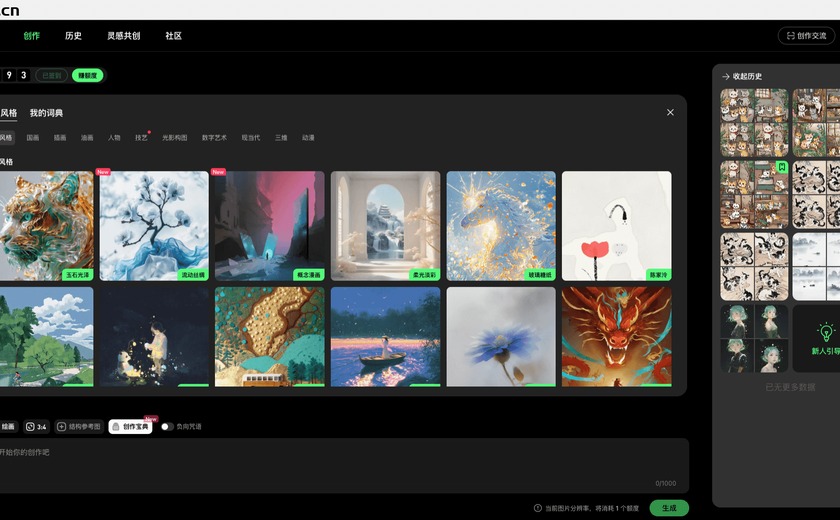Screen dimensions: 840x520
Task: Open the ink-wash cats history thumbnail
Action: (x=754, y=267)
